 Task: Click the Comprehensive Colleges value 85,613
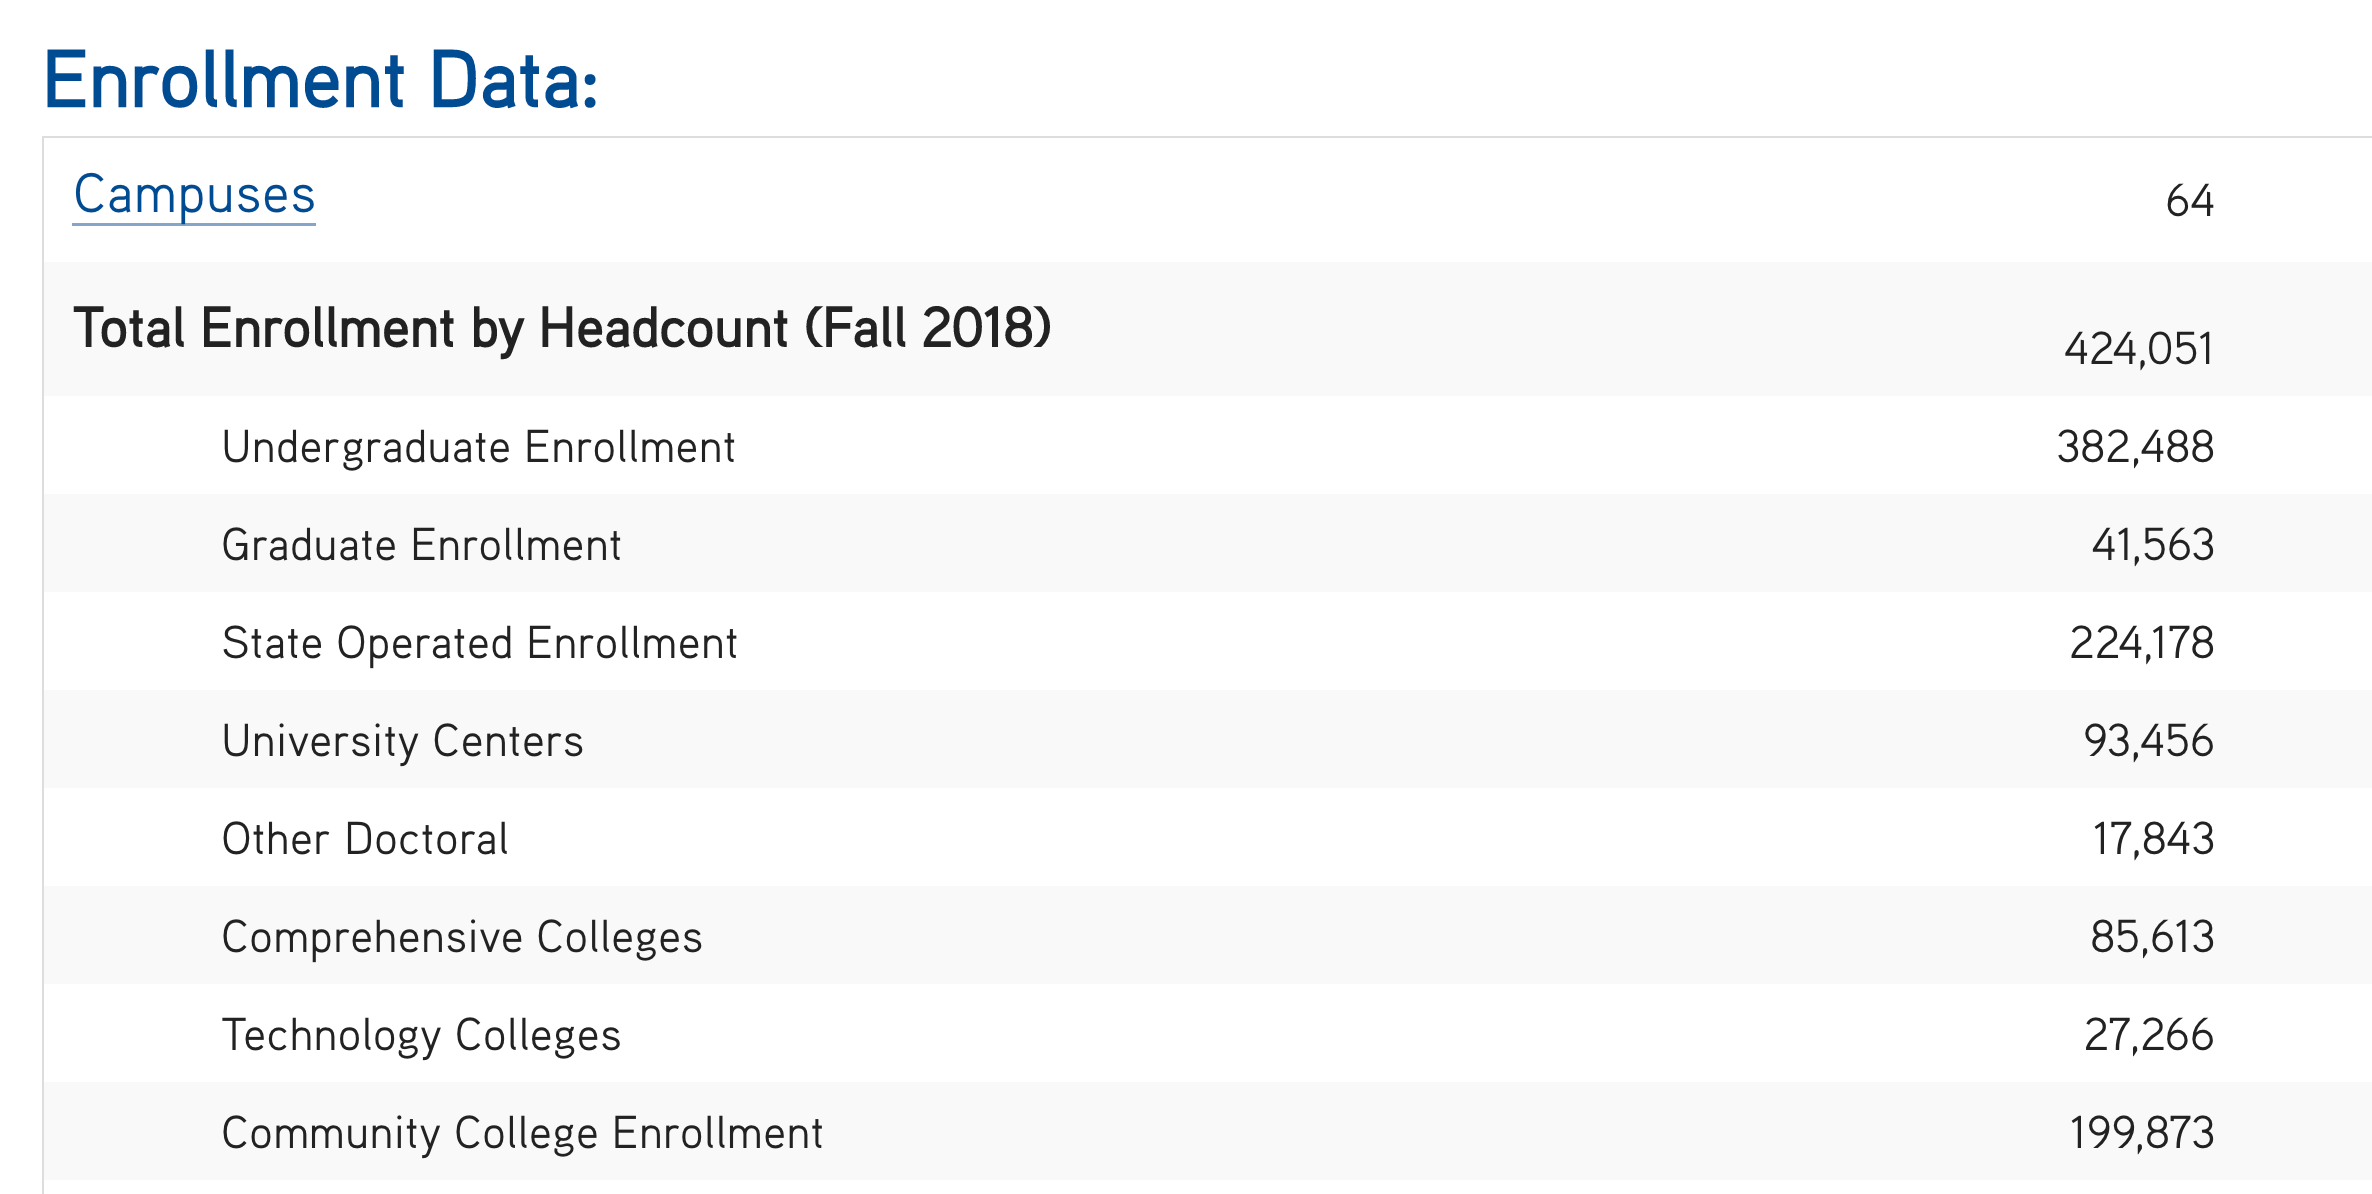point(2152,937)
